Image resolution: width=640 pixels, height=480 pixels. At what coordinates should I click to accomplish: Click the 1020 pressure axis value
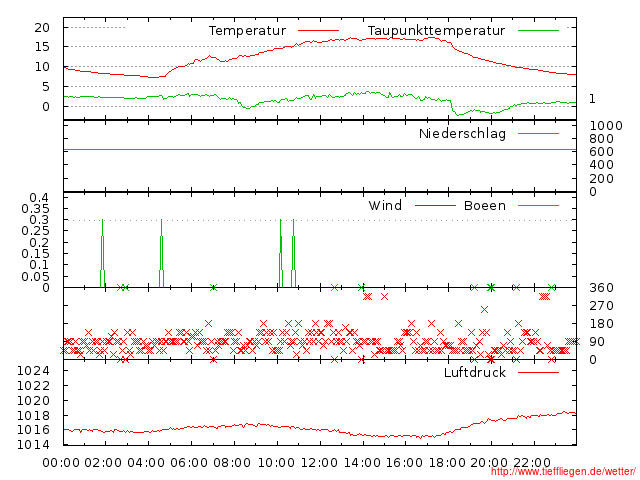tap(33, 400)
